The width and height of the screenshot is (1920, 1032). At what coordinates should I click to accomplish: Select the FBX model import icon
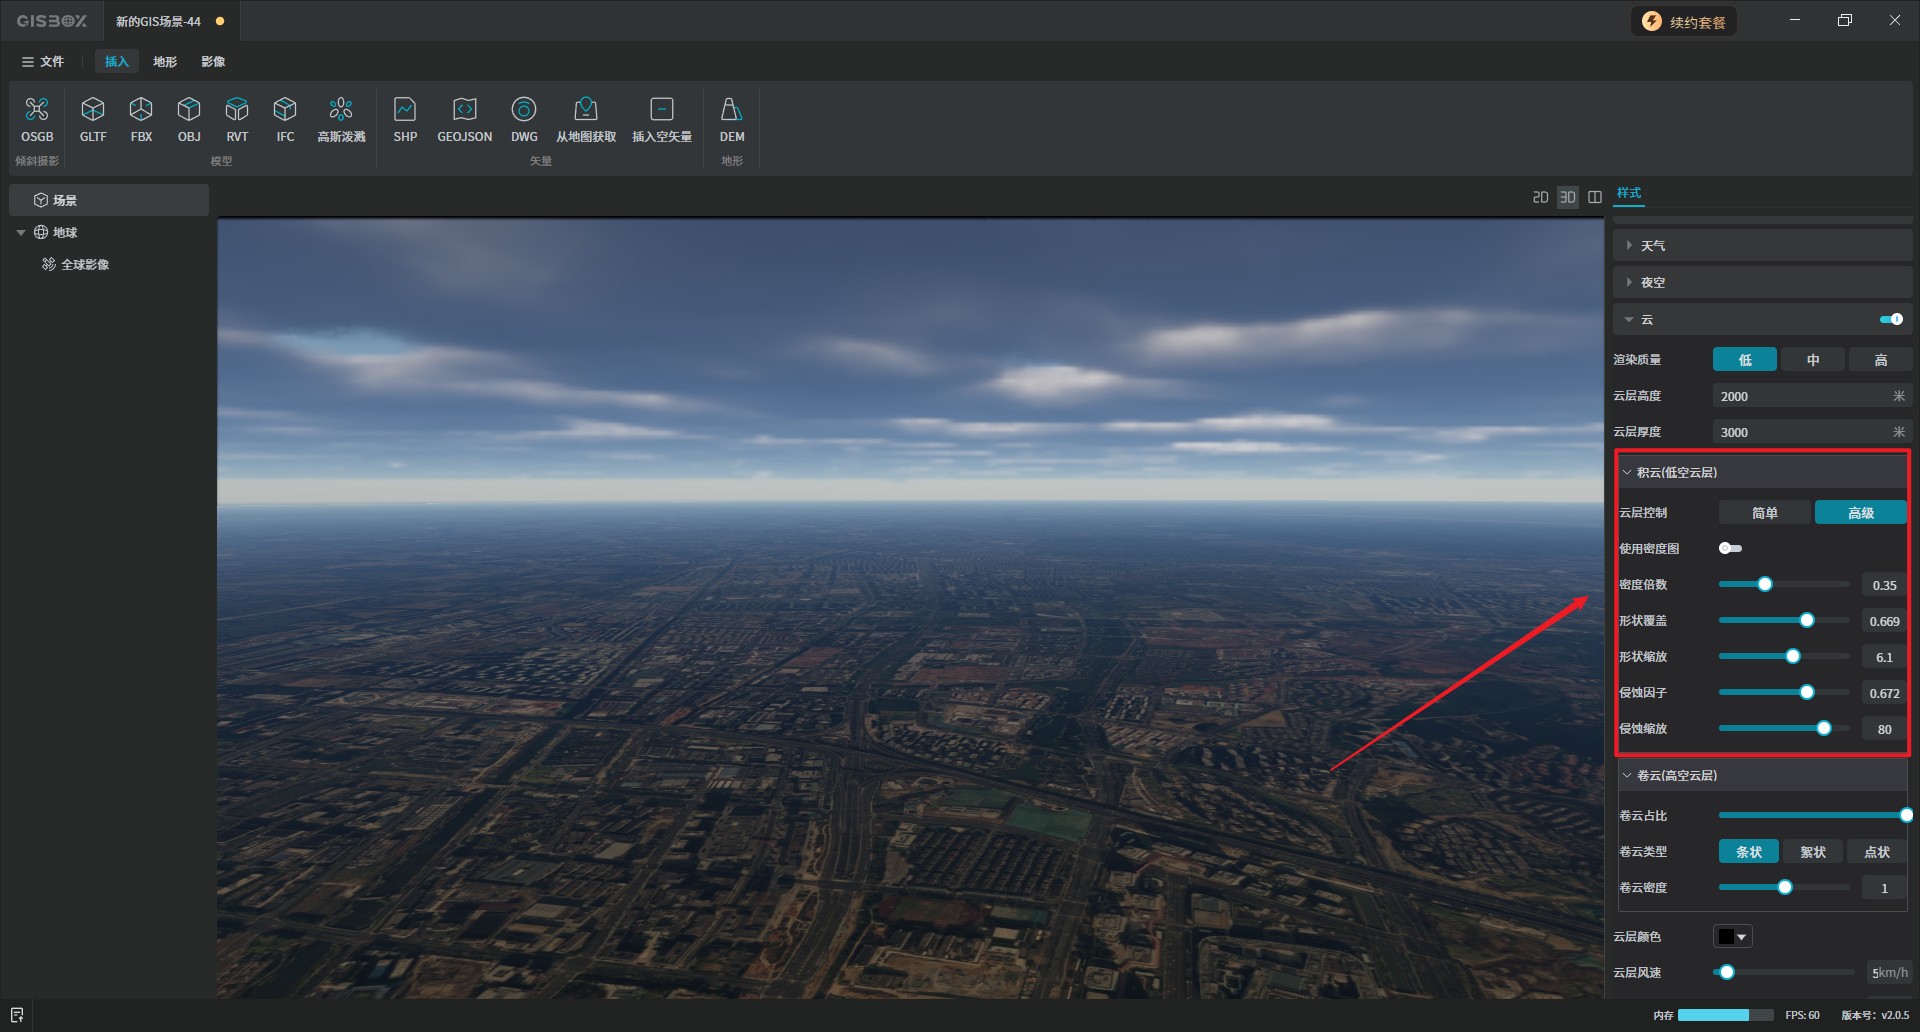(x=141, y=110)
